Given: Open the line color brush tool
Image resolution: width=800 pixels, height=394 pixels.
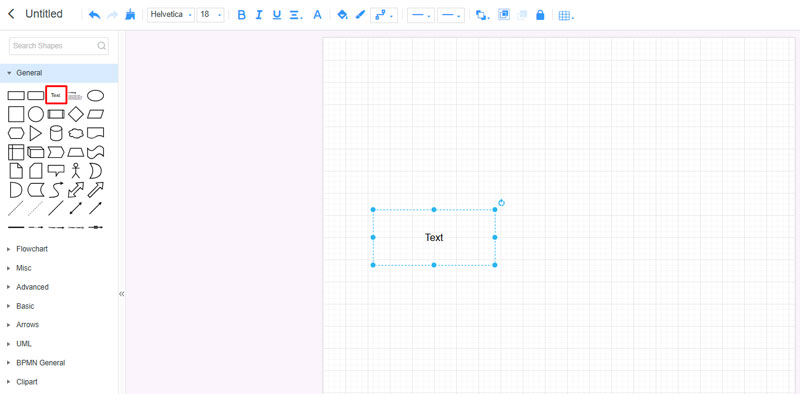Looking at the screenshot, I should (360, 15).
